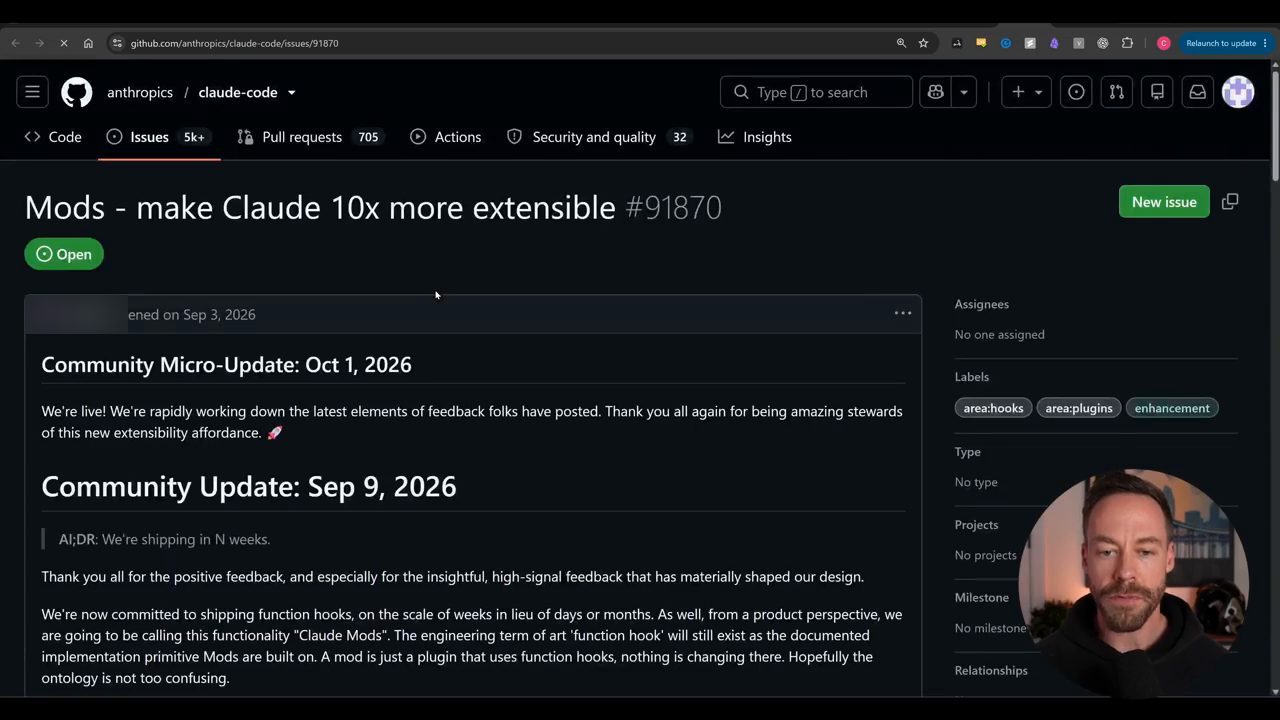Screen dimensions: 1280x720
Task: Focus the Type / to search field
Action: 816,92
